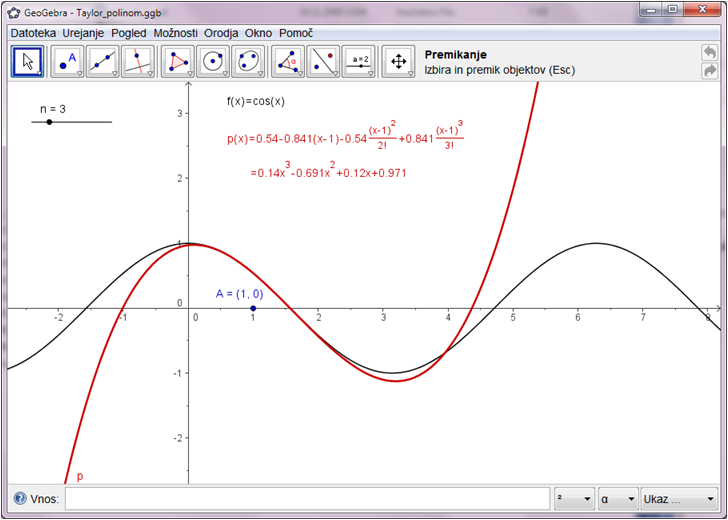
Task: Select point A on the x-axis
Action: coord(253,308)
